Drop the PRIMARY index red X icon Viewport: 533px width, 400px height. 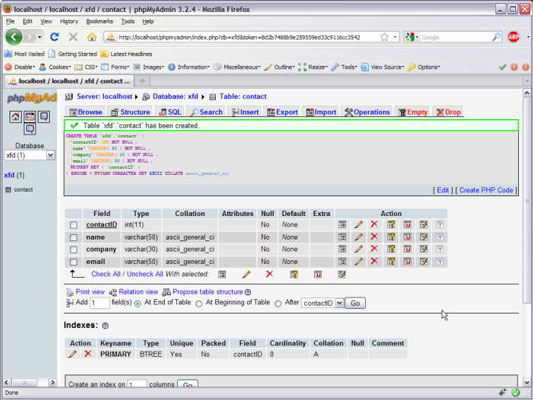click(88, 354)
